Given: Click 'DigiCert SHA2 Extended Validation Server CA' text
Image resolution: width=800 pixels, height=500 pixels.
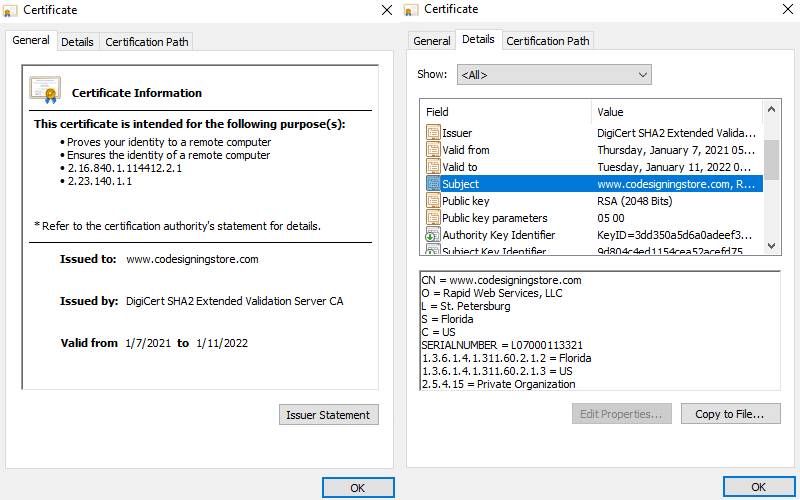Looking at the screenshot, I should pyautogui.click(x=235, y=301).
